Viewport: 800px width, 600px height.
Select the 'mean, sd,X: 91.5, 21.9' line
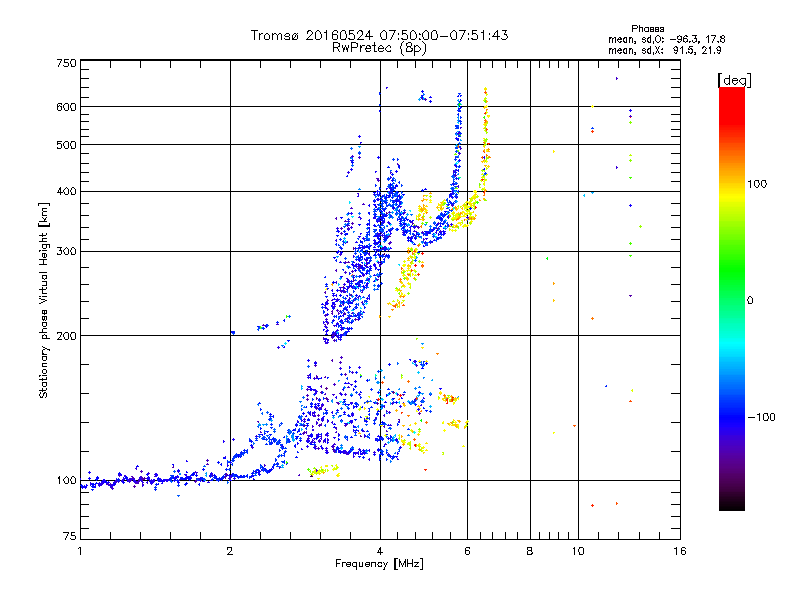[x=664, y=50]
